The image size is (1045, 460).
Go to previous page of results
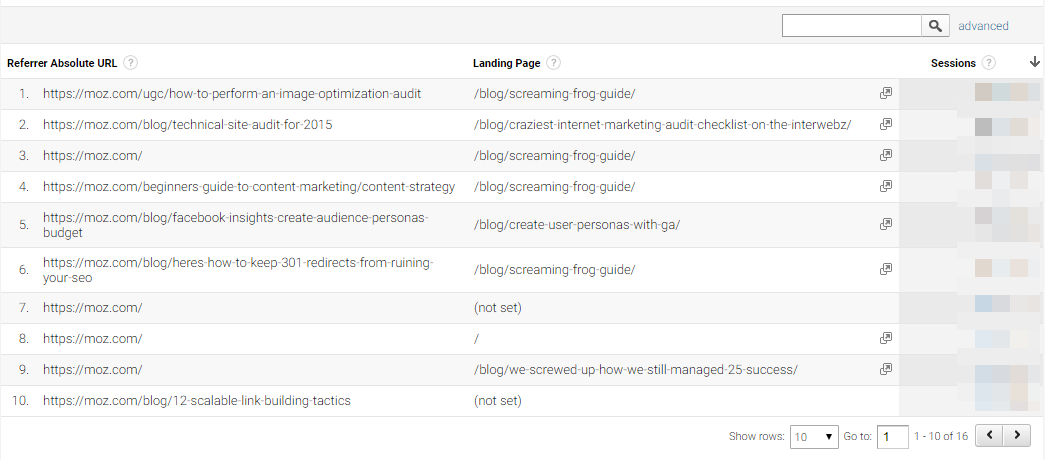click(989, 436)
